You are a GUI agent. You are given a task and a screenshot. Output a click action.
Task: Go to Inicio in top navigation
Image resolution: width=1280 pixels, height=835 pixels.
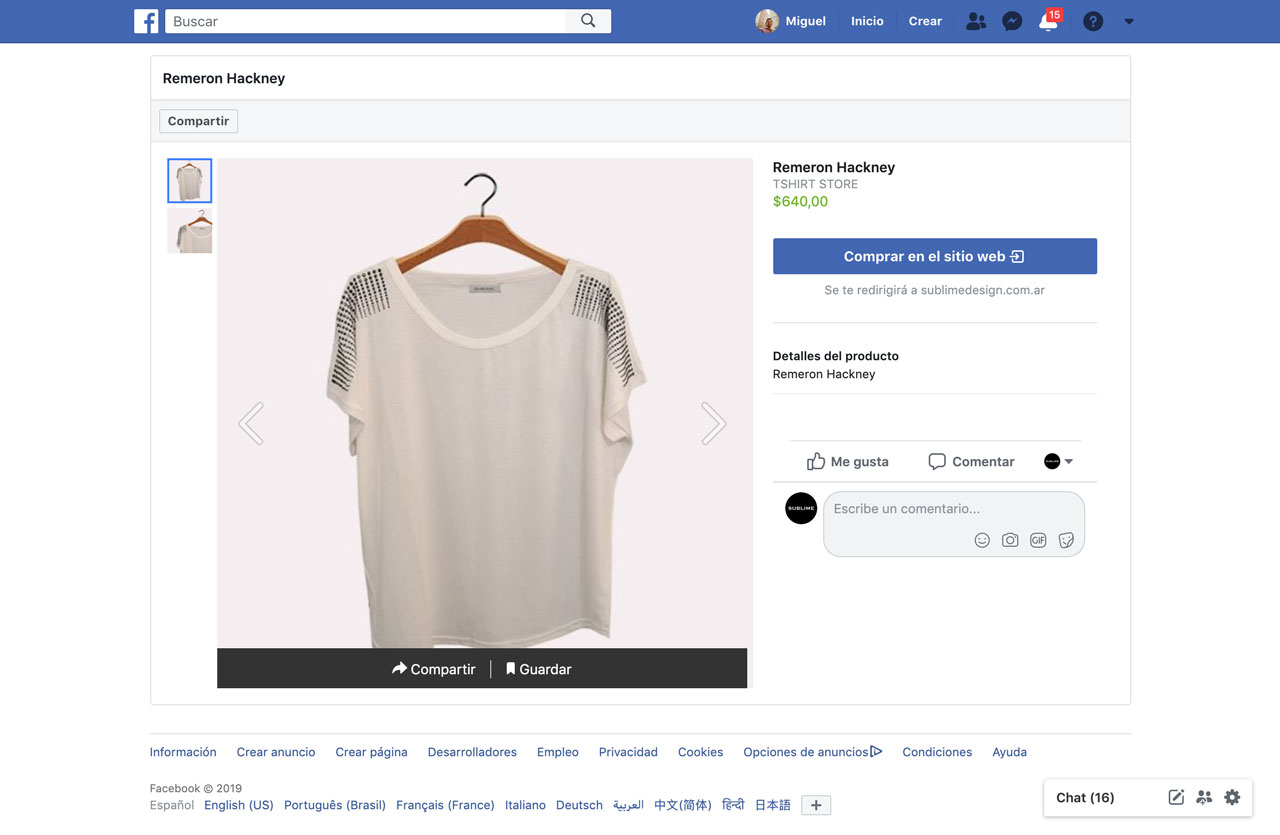pyautogui.click(x=867, y=21)
